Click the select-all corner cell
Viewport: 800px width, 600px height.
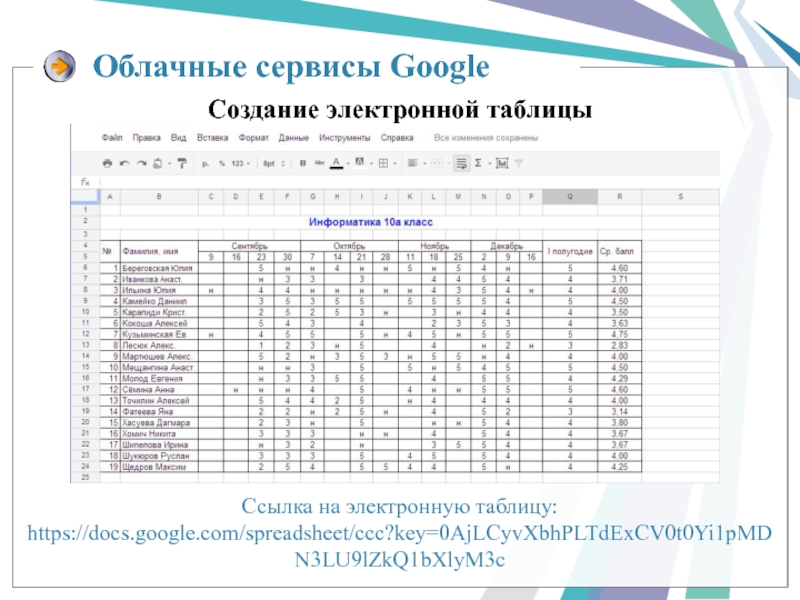point(85,196)
